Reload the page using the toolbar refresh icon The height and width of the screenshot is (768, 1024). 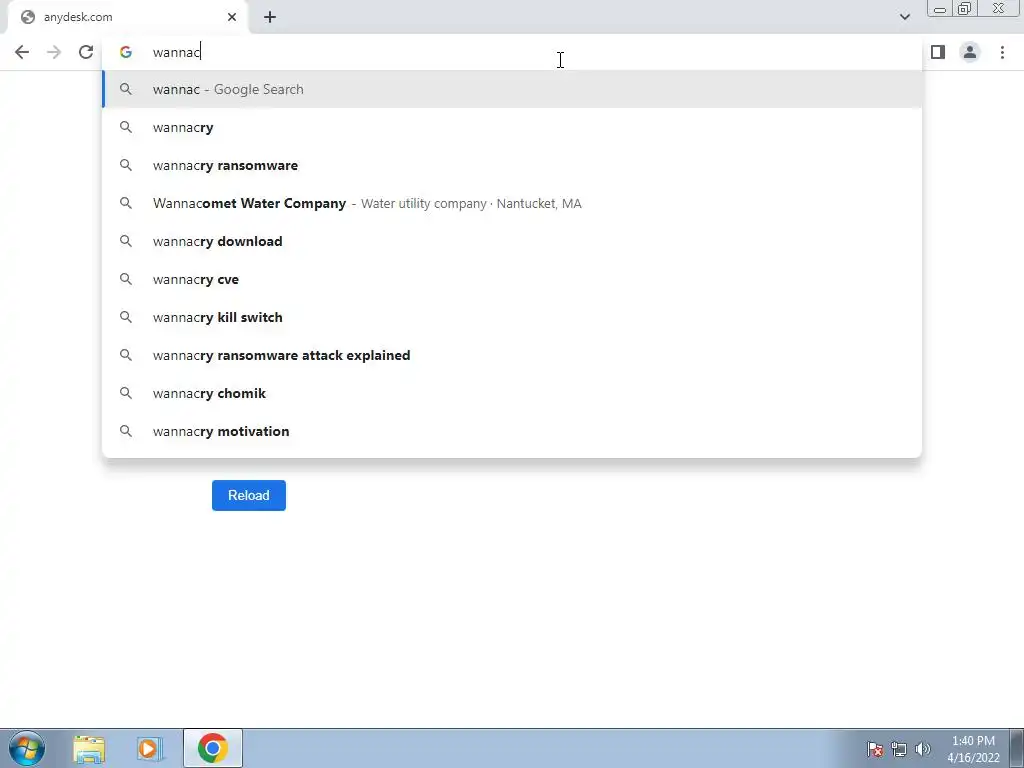(86, 52)
